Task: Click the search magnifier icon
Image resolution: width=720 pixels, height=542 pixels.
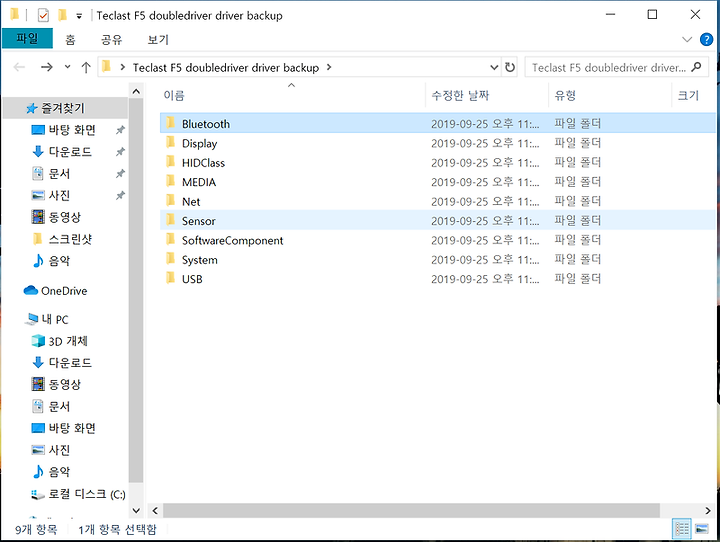Action: point(696,67)
